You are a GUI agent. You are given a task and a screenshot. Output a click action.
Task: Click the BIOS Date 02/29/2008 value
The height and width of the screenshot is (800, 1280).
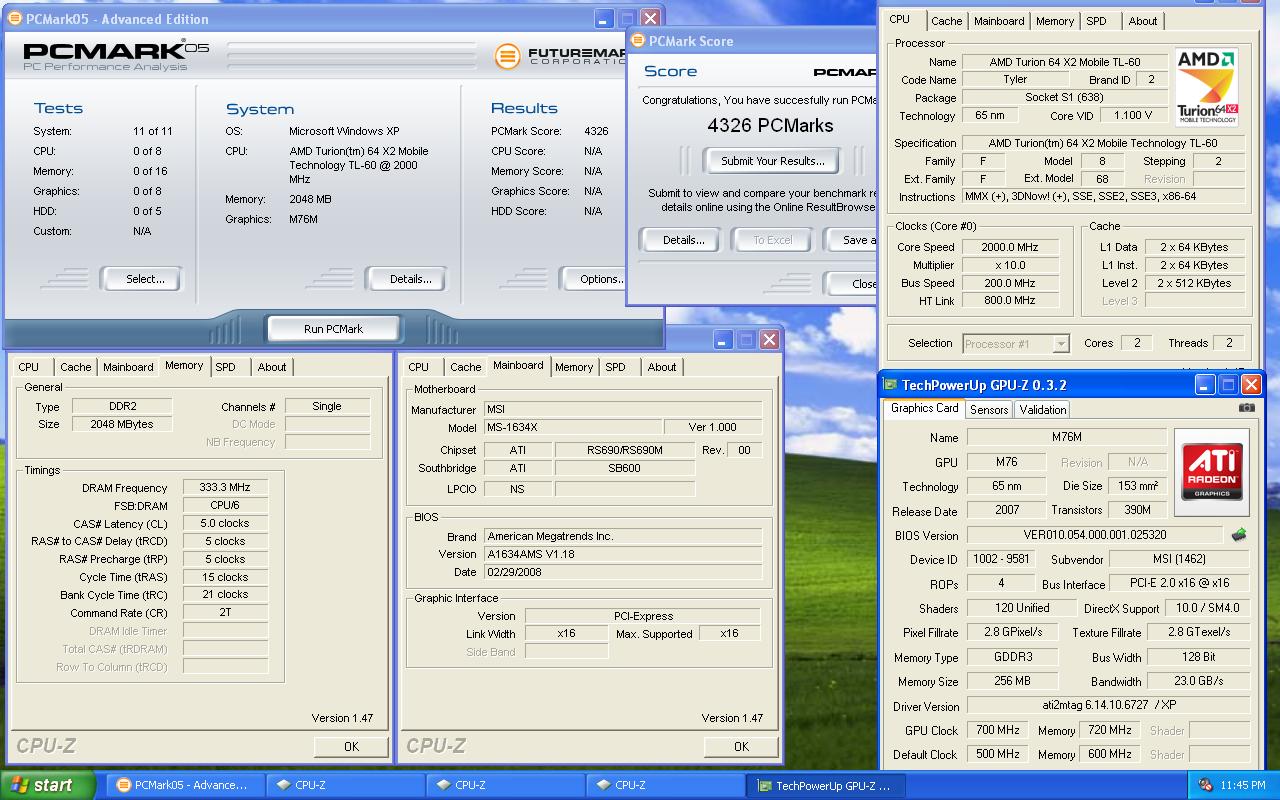(x=623, y=572)
